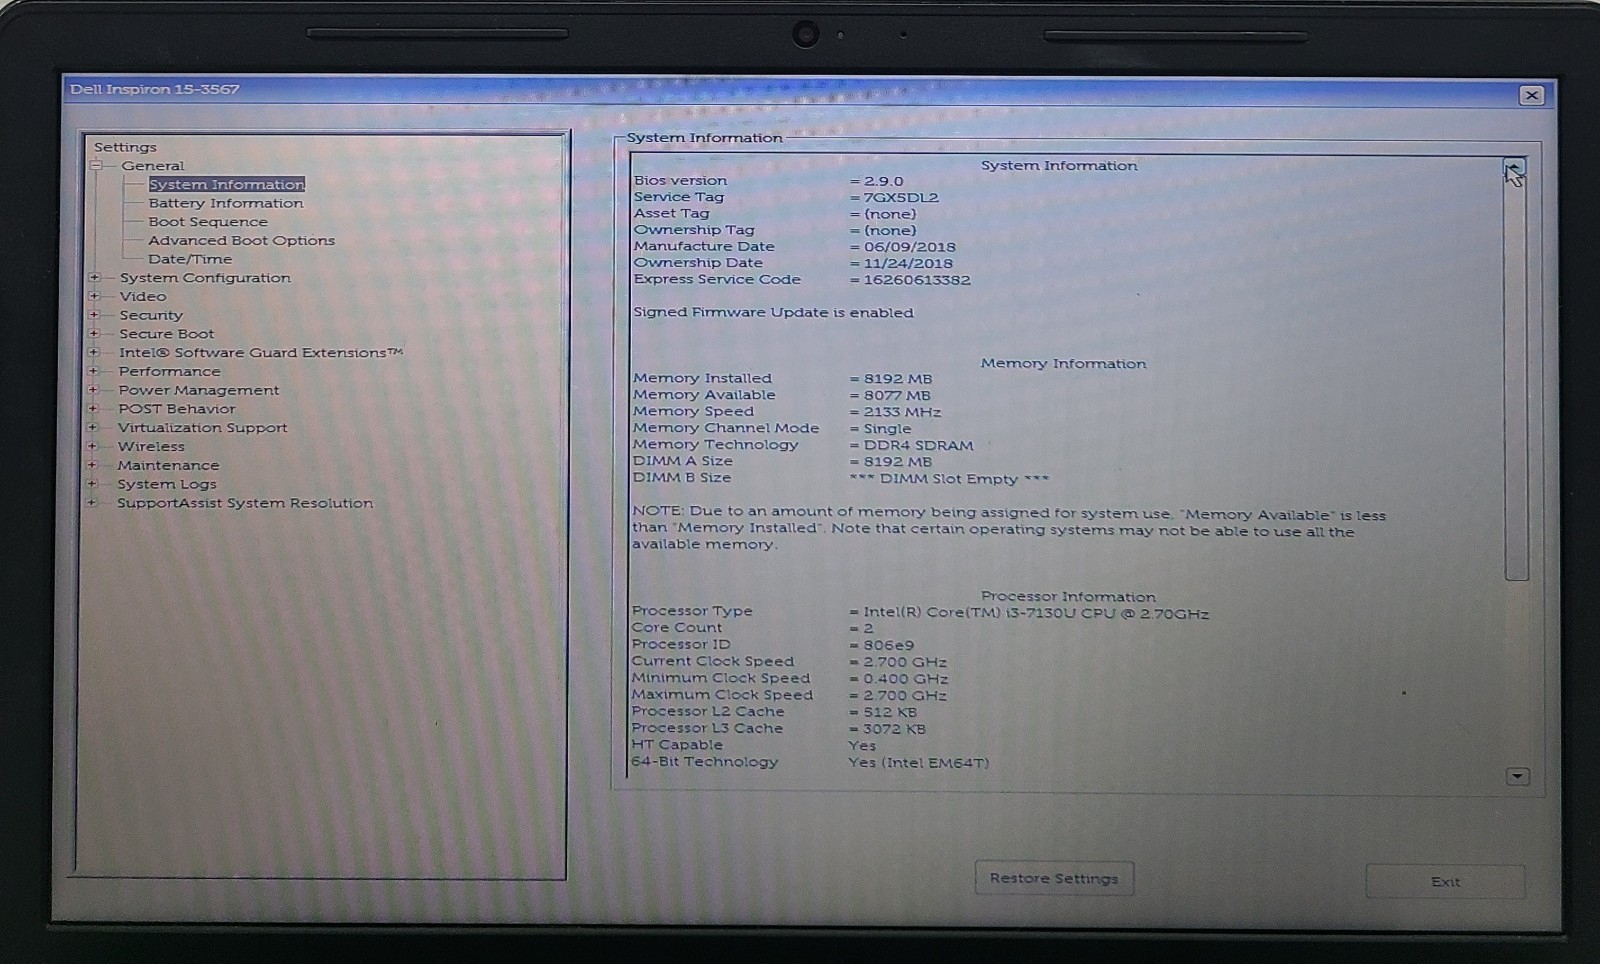1600x964 pixels.
Task: Select the Security label
Action: tap(151, 315)
